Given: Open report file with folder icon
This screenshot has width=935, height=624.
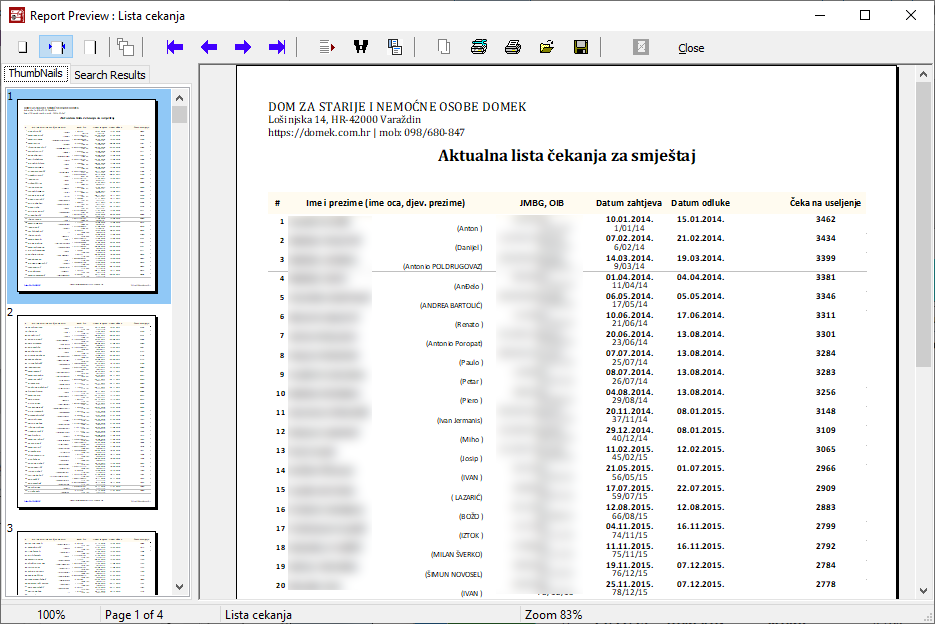Looking at the screenshot, I should [547, 47].
